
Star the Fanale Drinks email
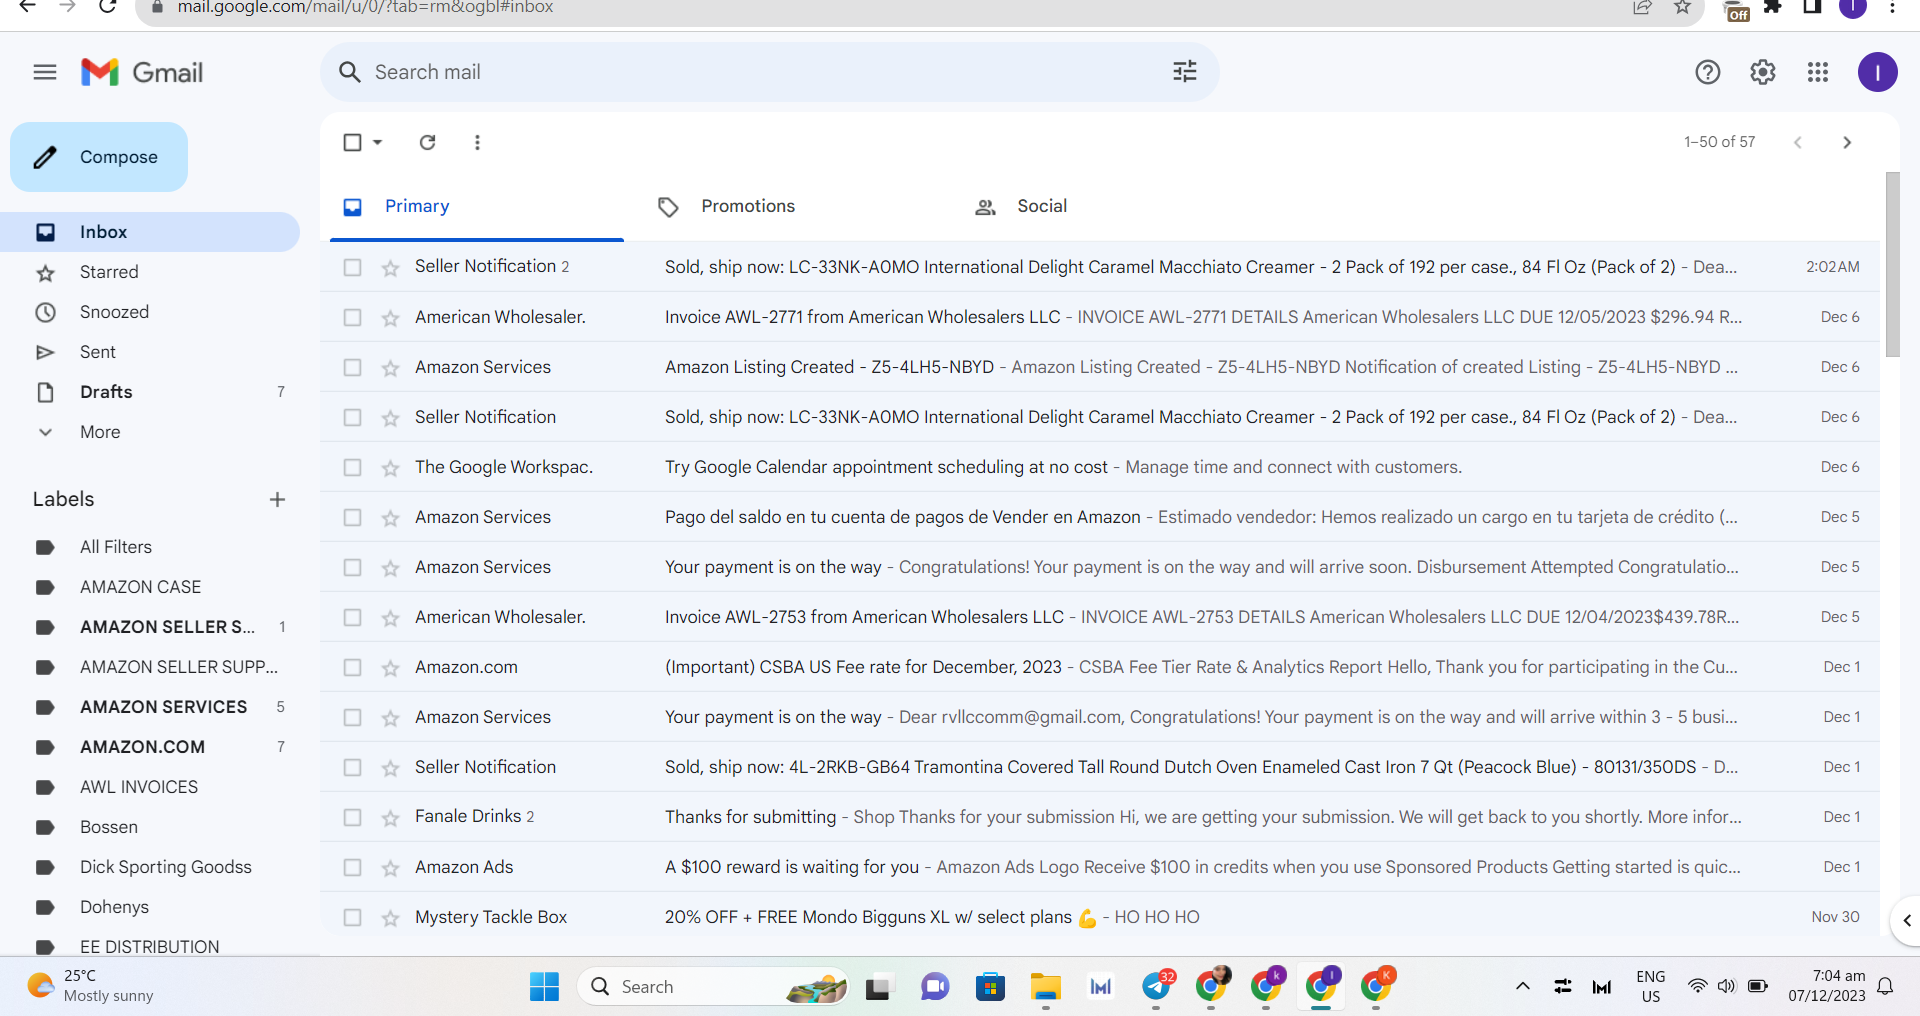point(390,818)
